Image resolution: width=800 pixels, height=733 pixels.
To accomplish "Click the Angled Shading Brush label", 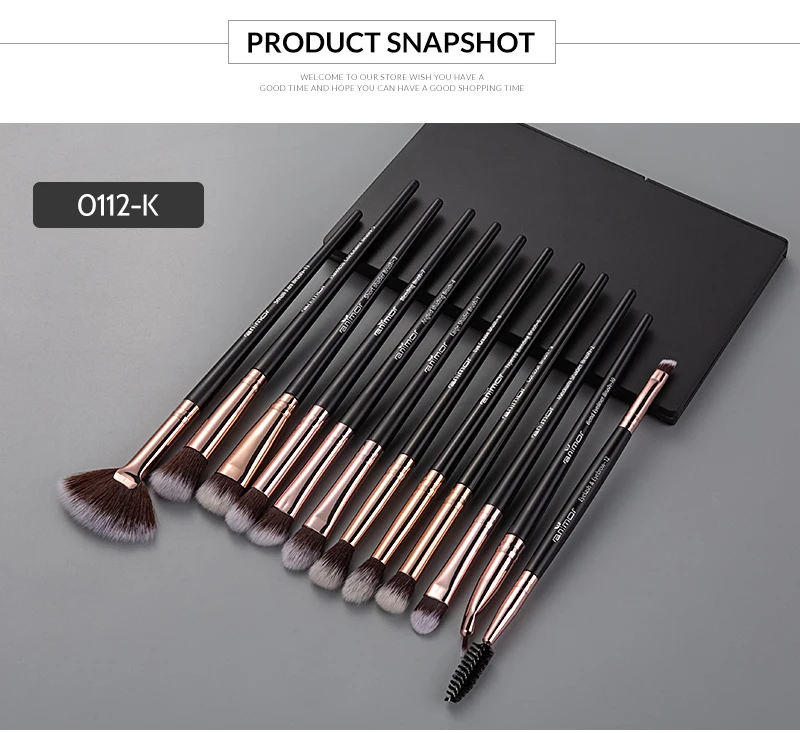I will click(437, 304).
